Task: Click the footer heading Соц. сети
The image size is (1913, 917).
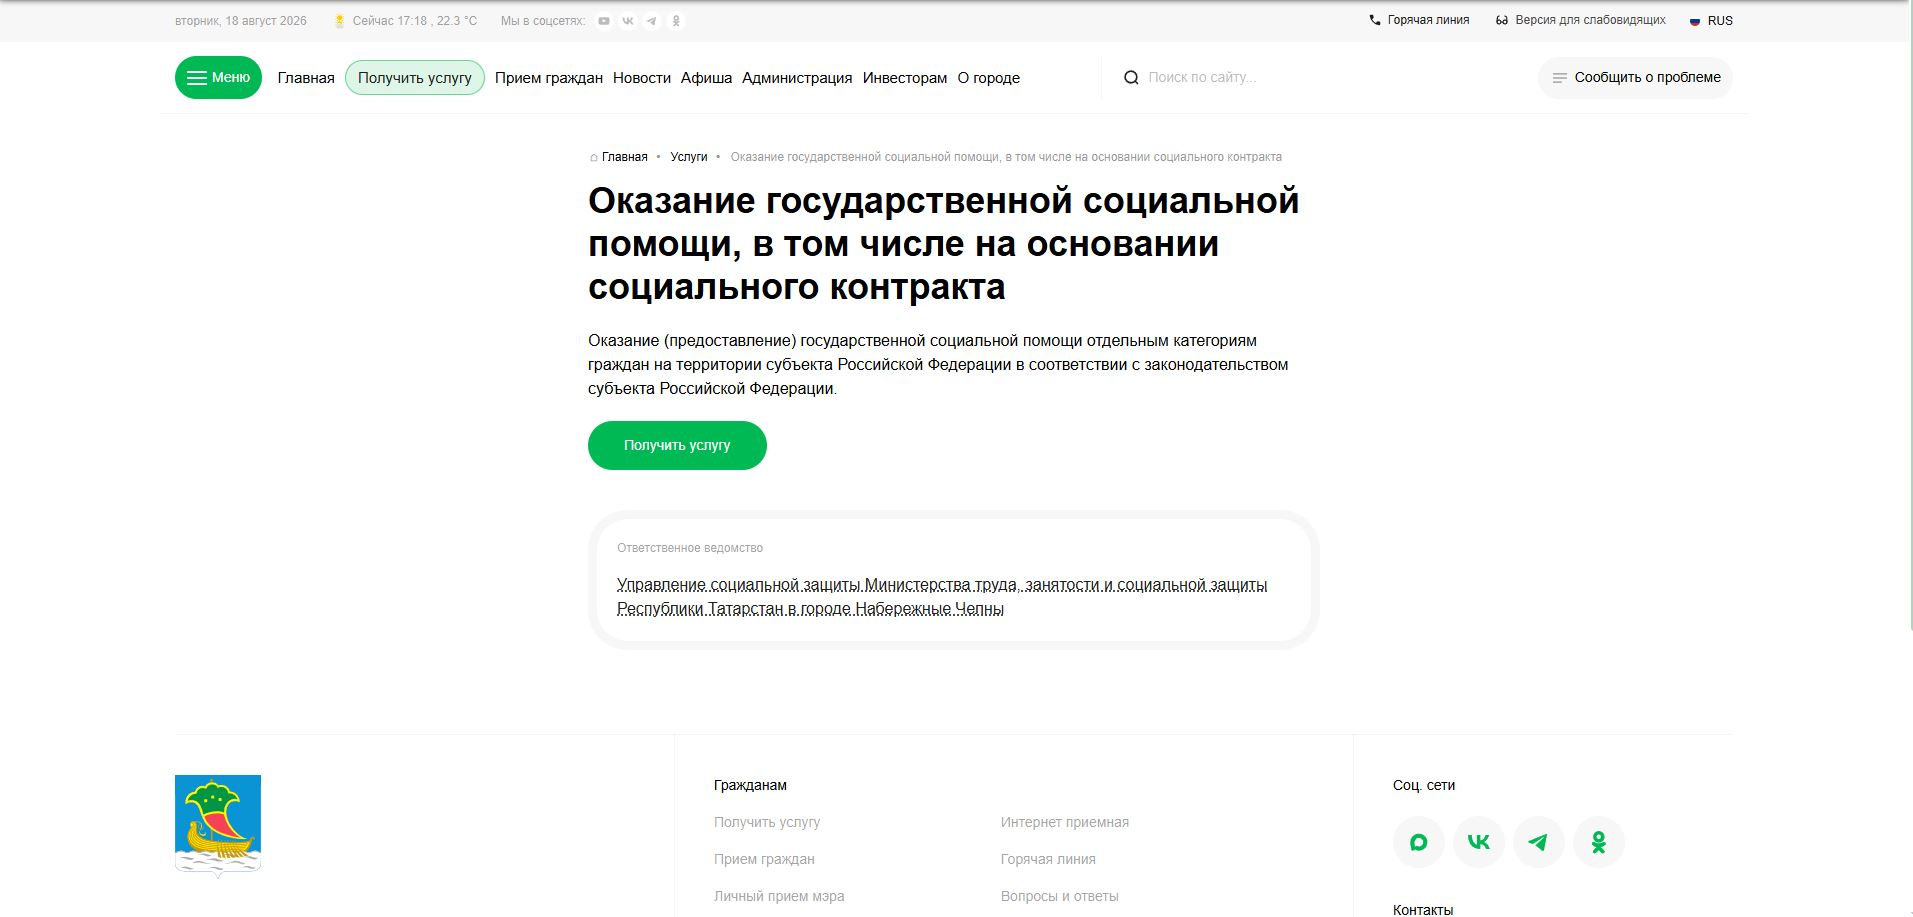Action: pos(1424,785)
